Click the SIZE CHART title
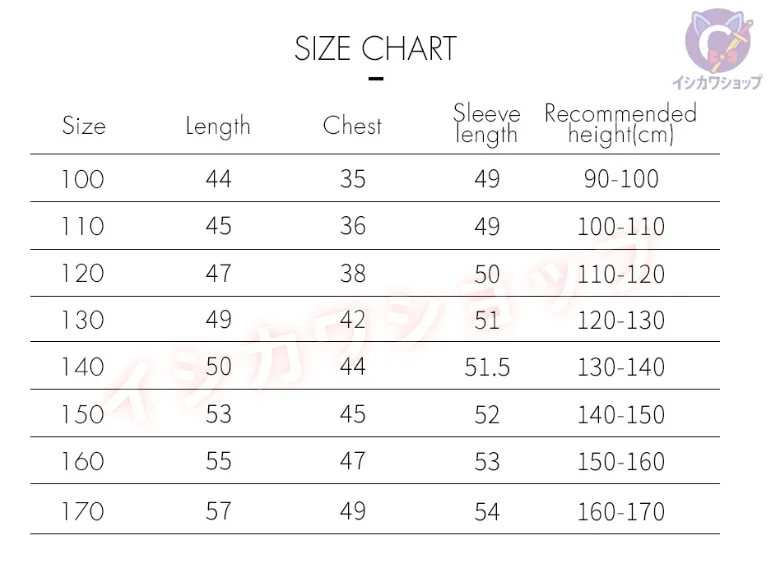 (x=375, y=49)
